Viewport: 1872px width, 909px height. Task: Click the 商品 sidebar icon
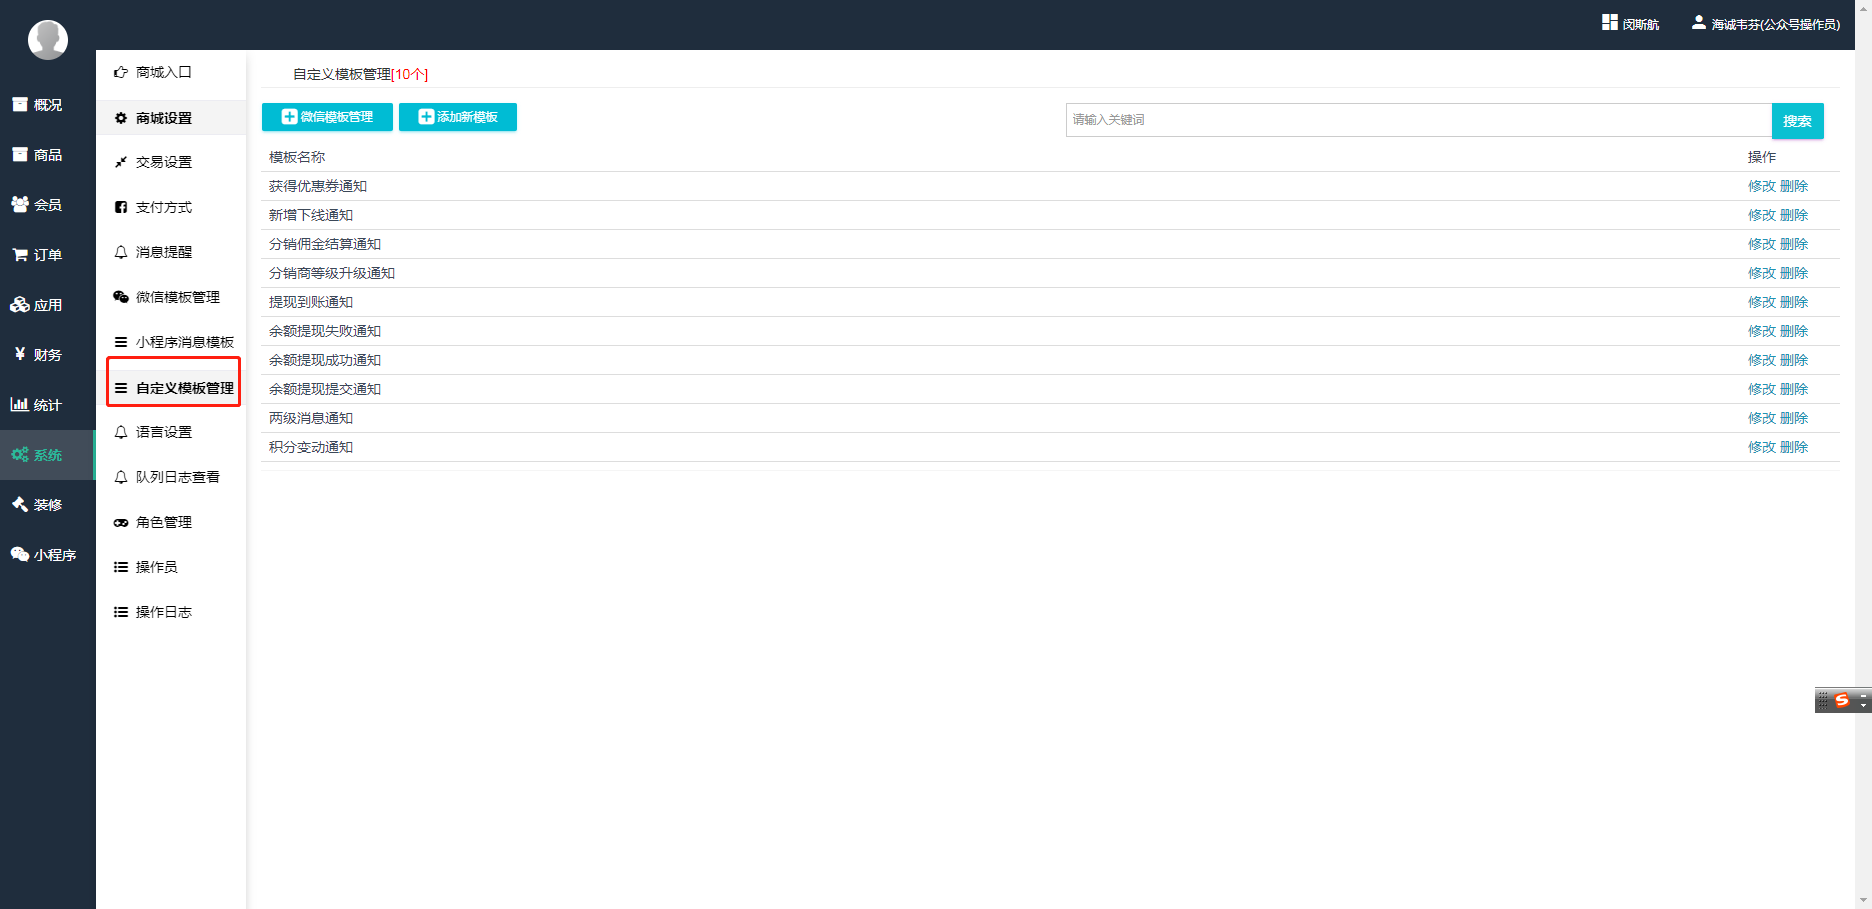click(19, 154)
